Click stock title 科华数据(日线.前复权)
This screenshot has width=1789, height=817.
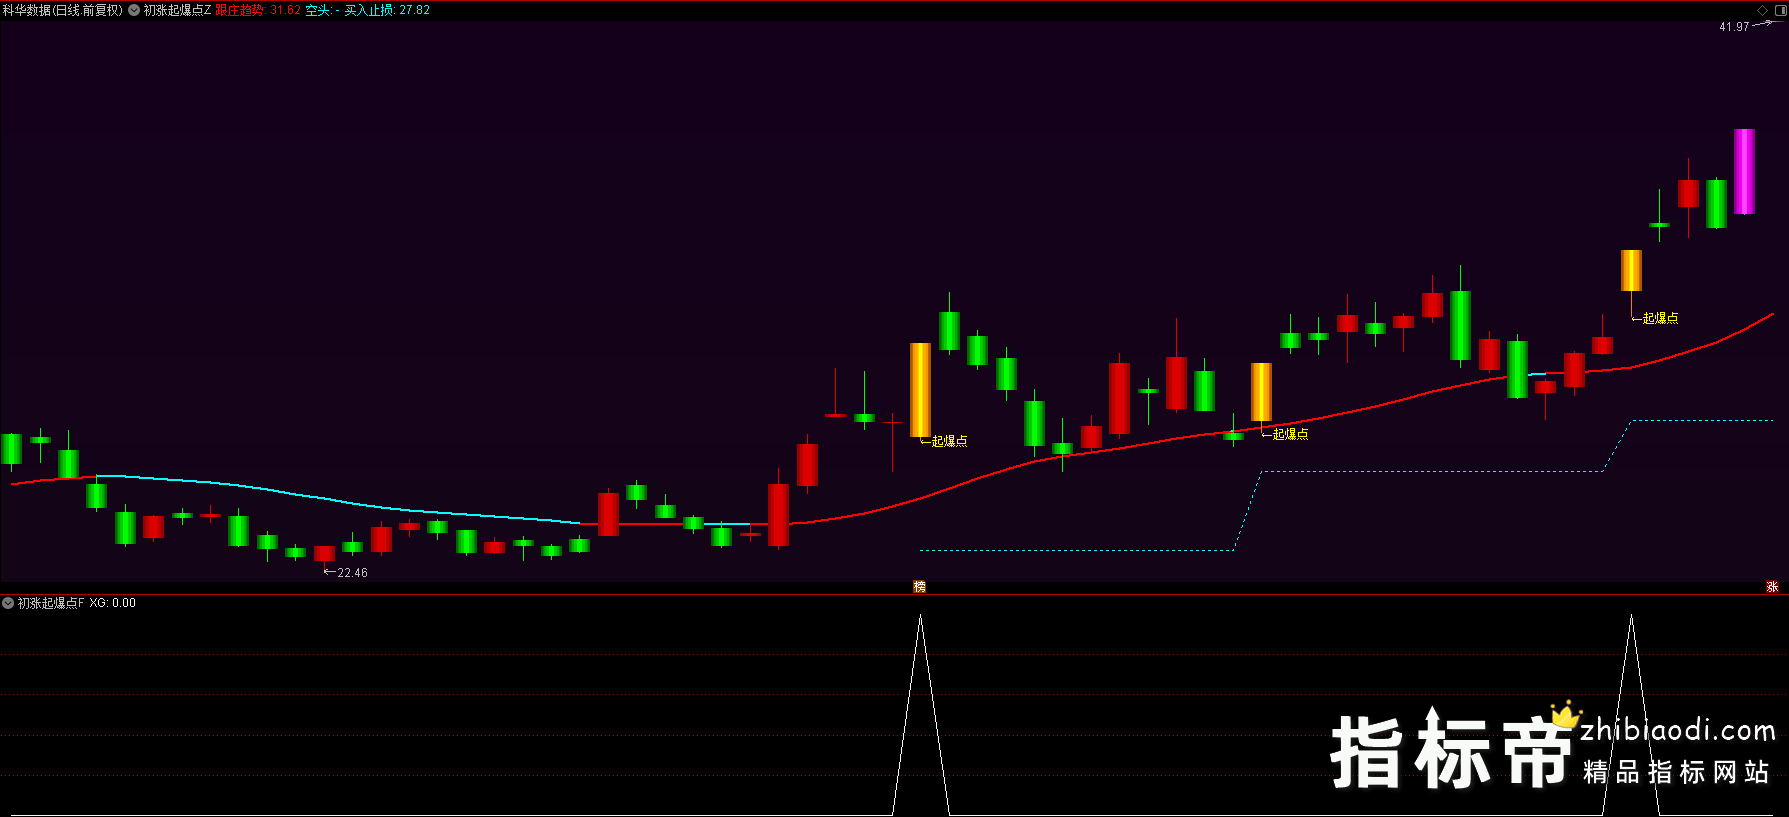[62, 10]
